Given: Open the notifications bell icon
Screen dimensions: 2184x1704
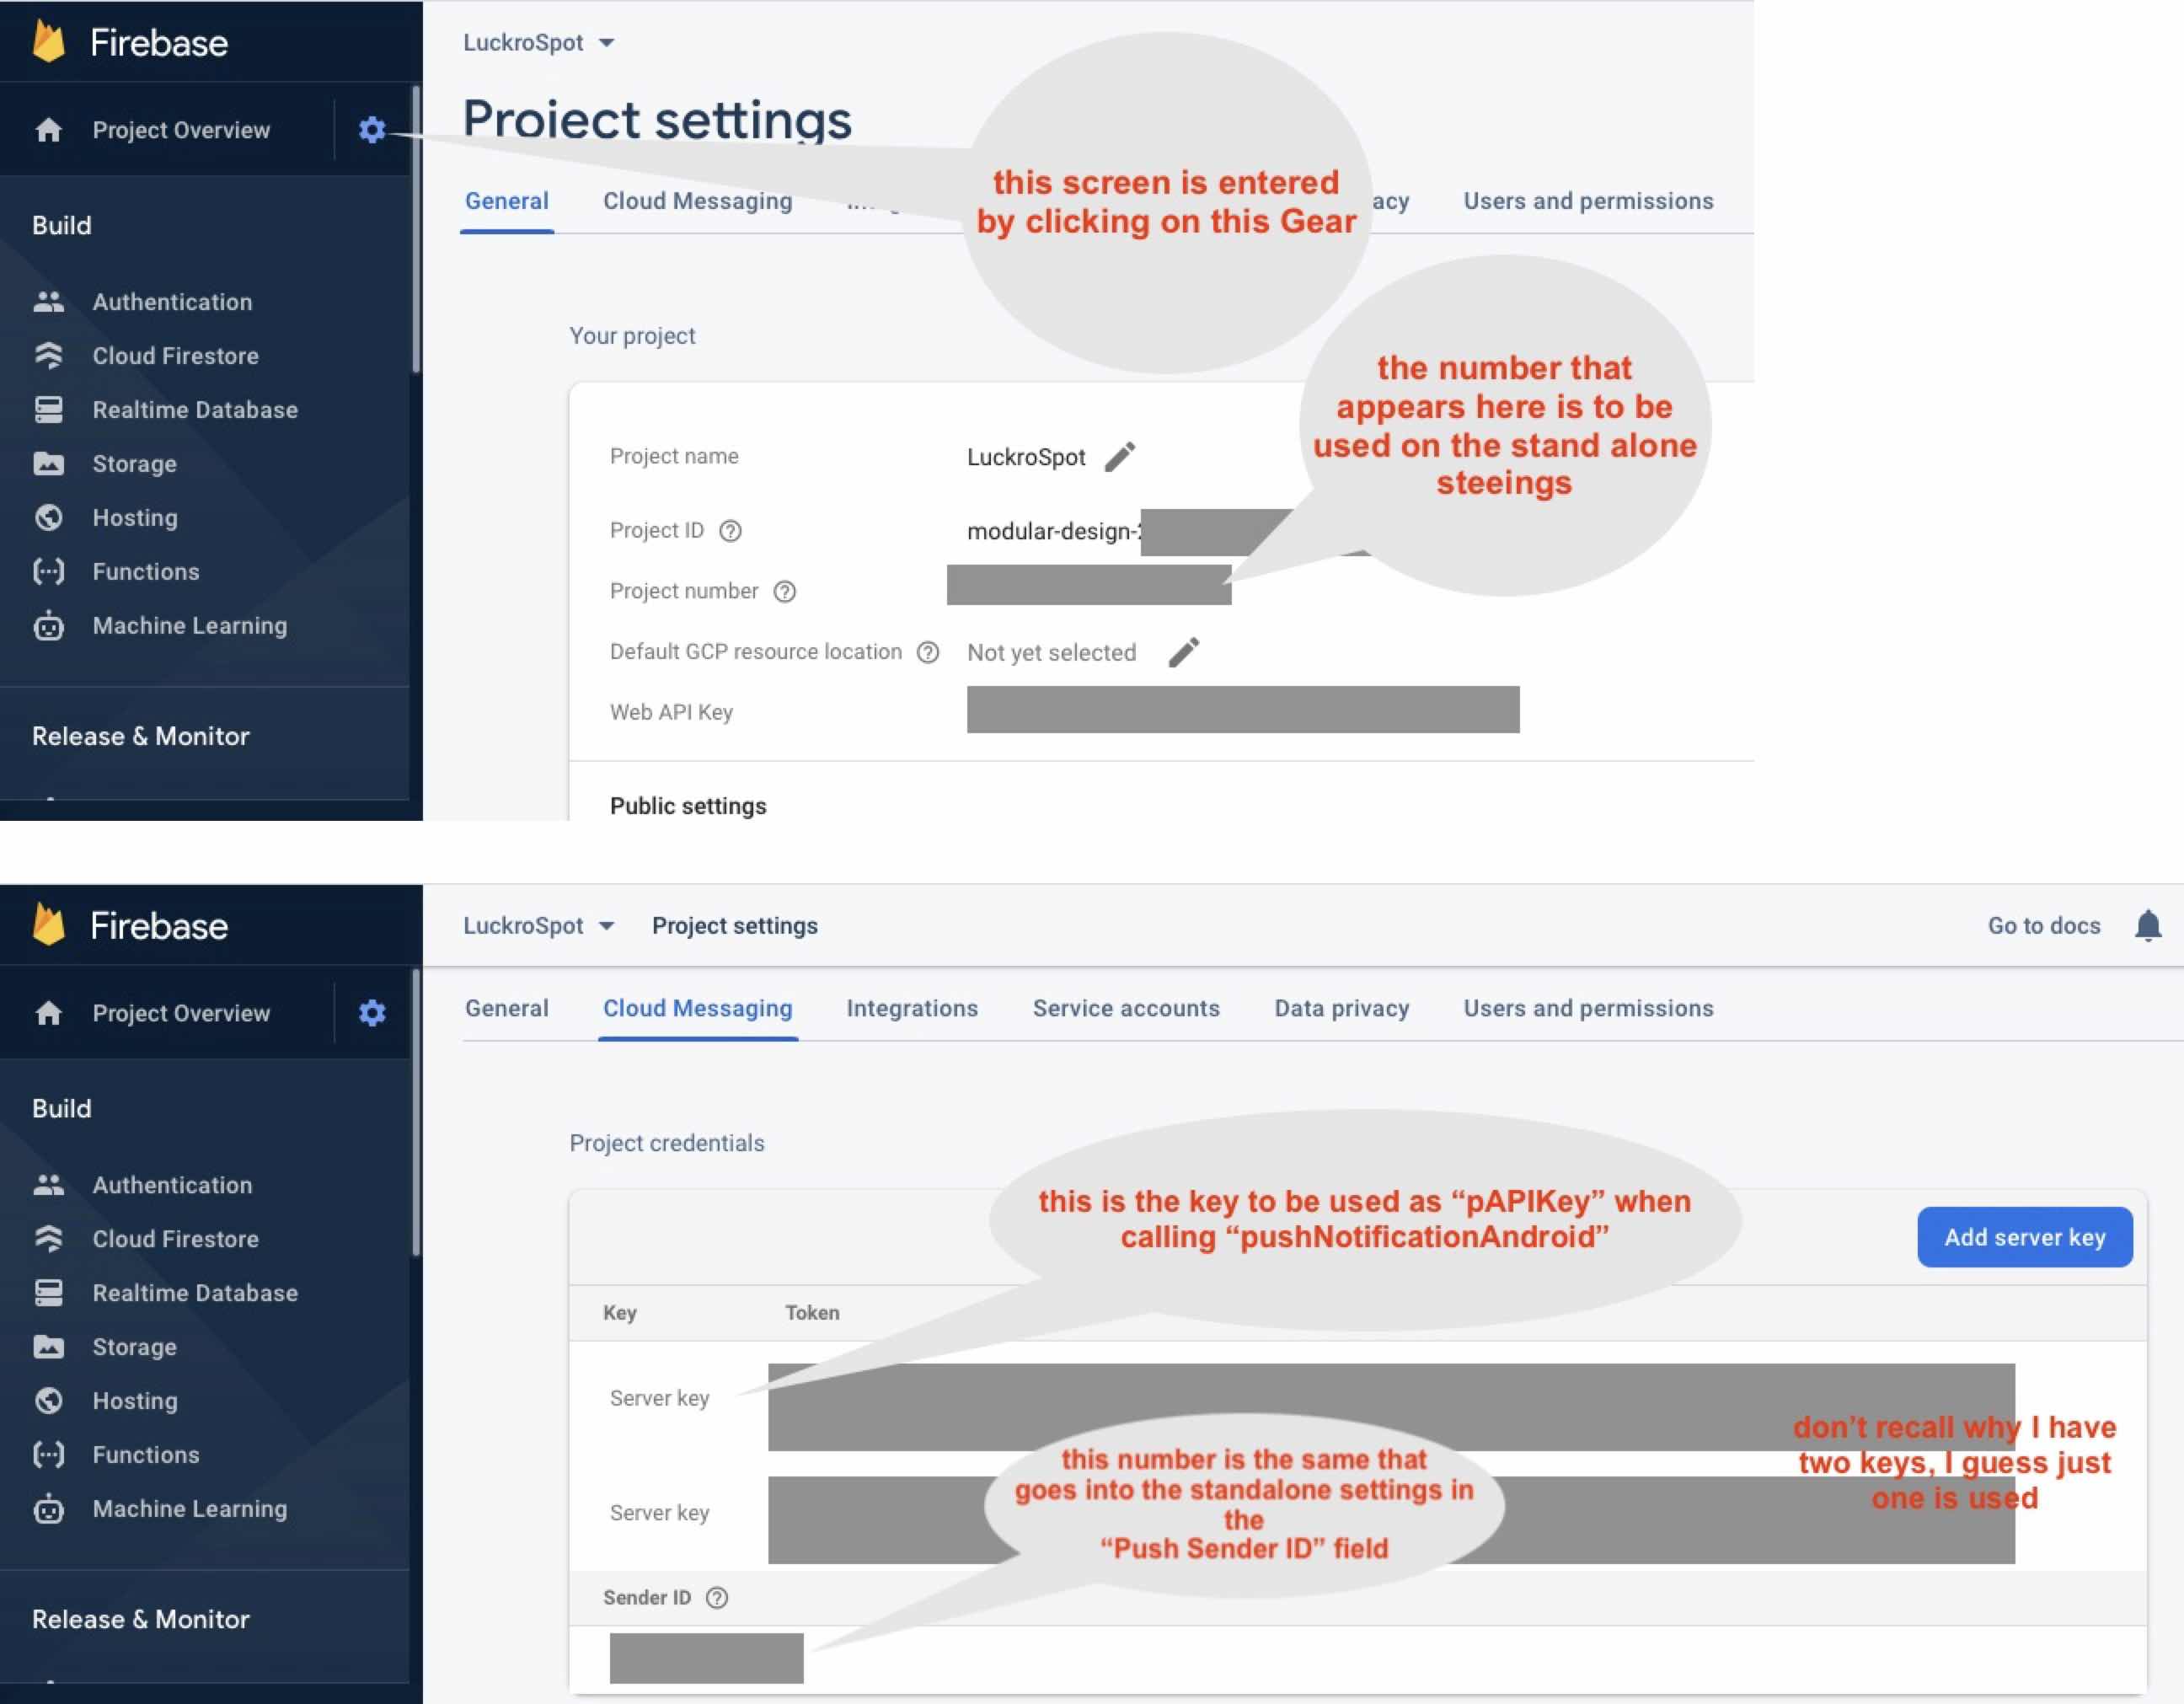Looking at the screenshot, I should click(2147, 925).
